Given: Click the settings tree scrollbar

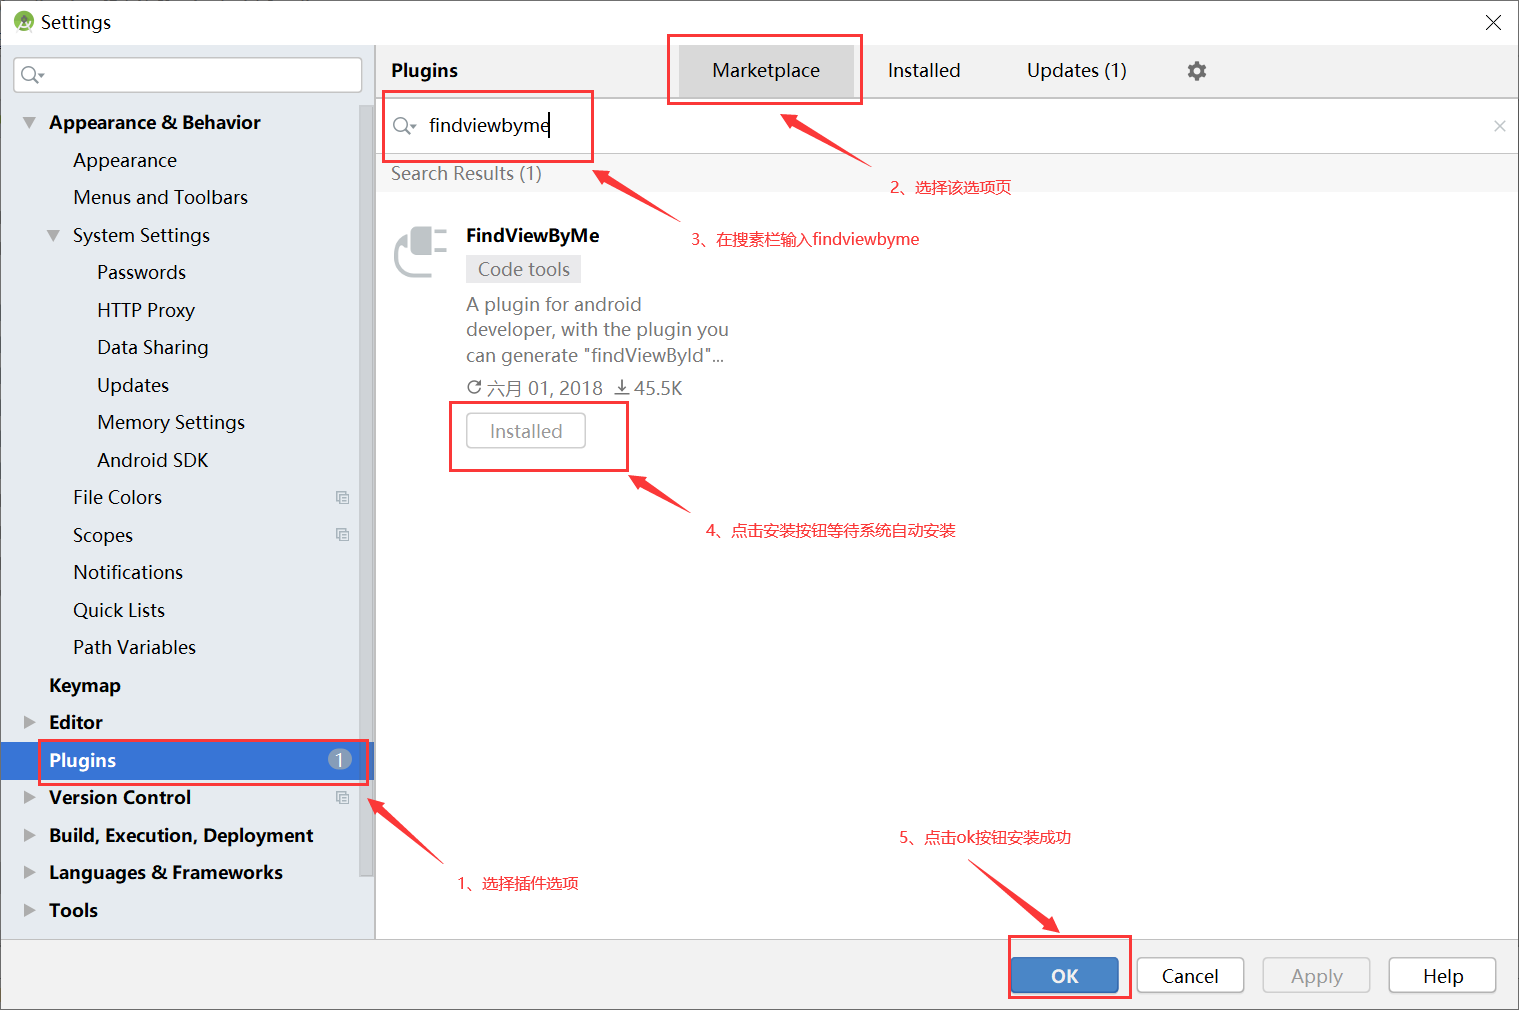Looking at the screenshot, I should 366,490.
